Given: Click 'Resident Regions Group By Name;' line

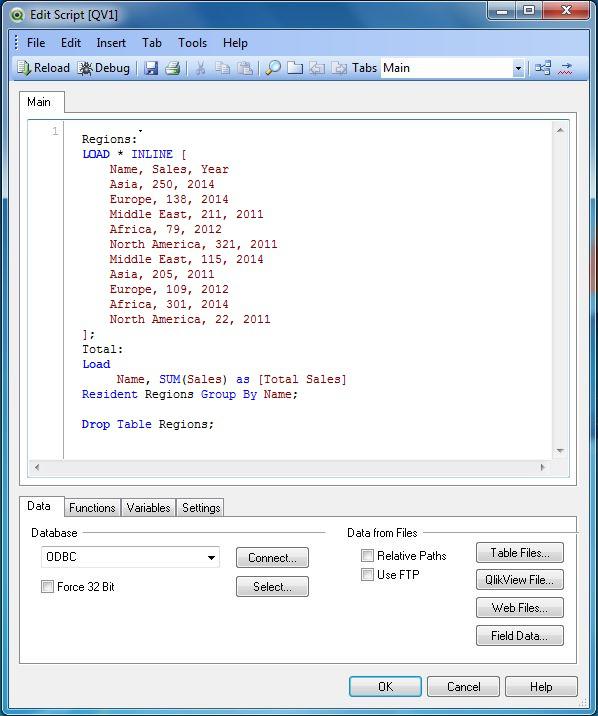Looking at the screenshot, I should 190,394.
